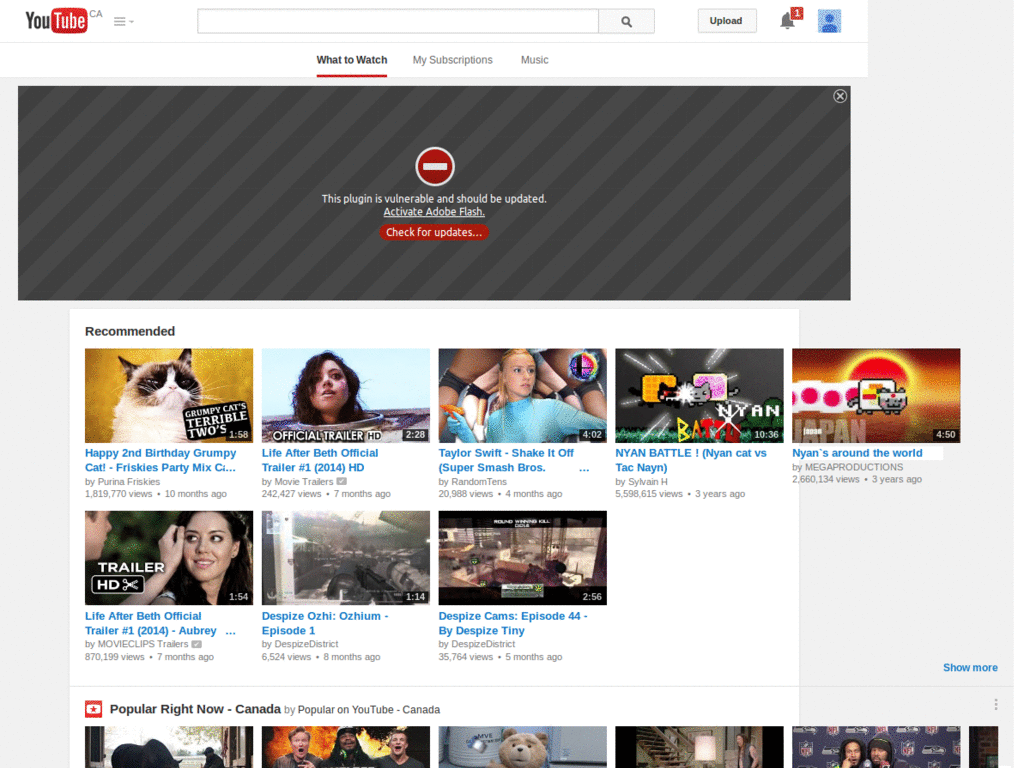Open Grumpy Cat Terrible Two's thumbnail
This screenshot has height=768, width=1024.
click(x=169, y=395)
